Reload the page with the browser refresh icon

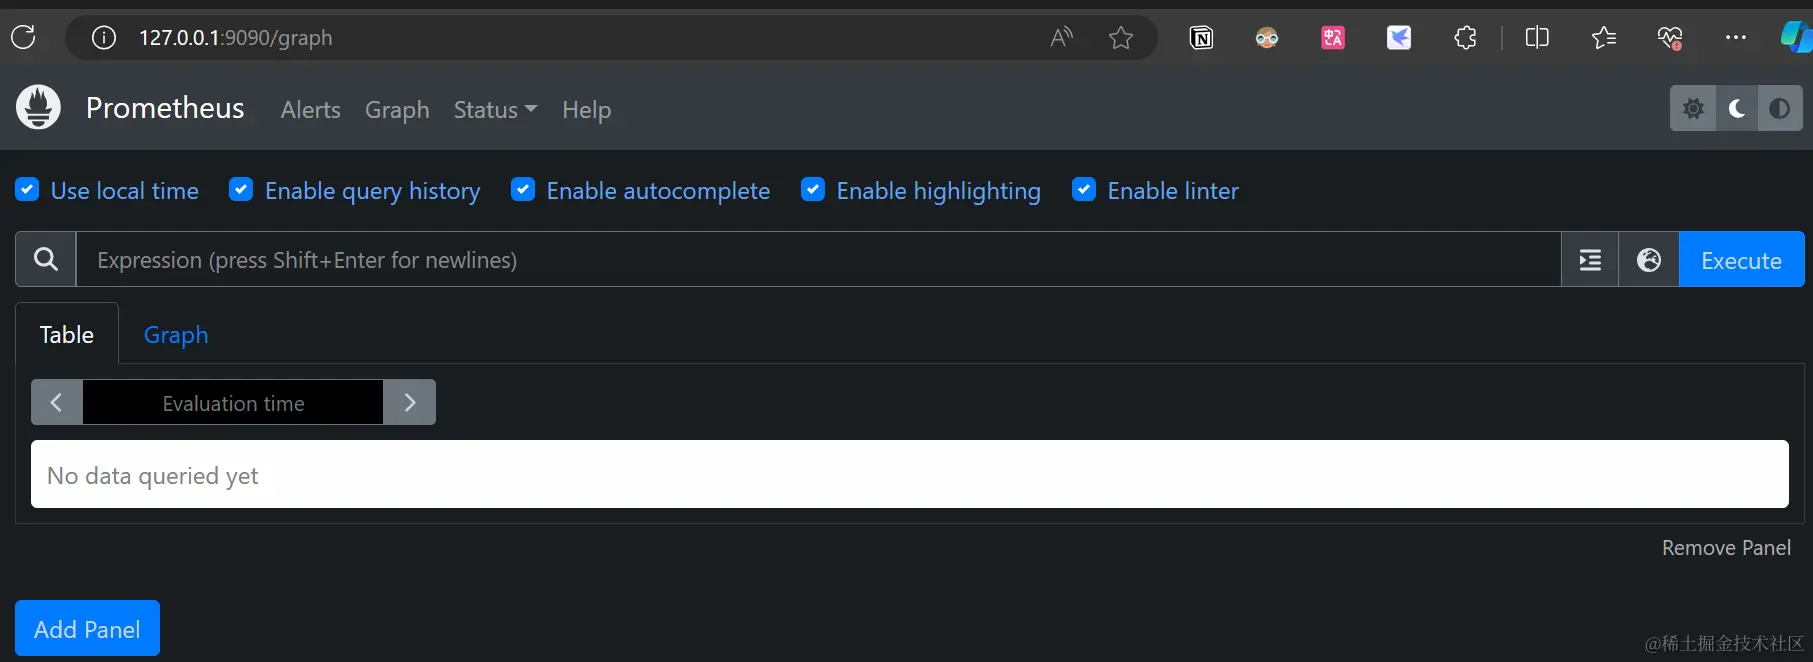pyautogui.click(x=23, y=38)
